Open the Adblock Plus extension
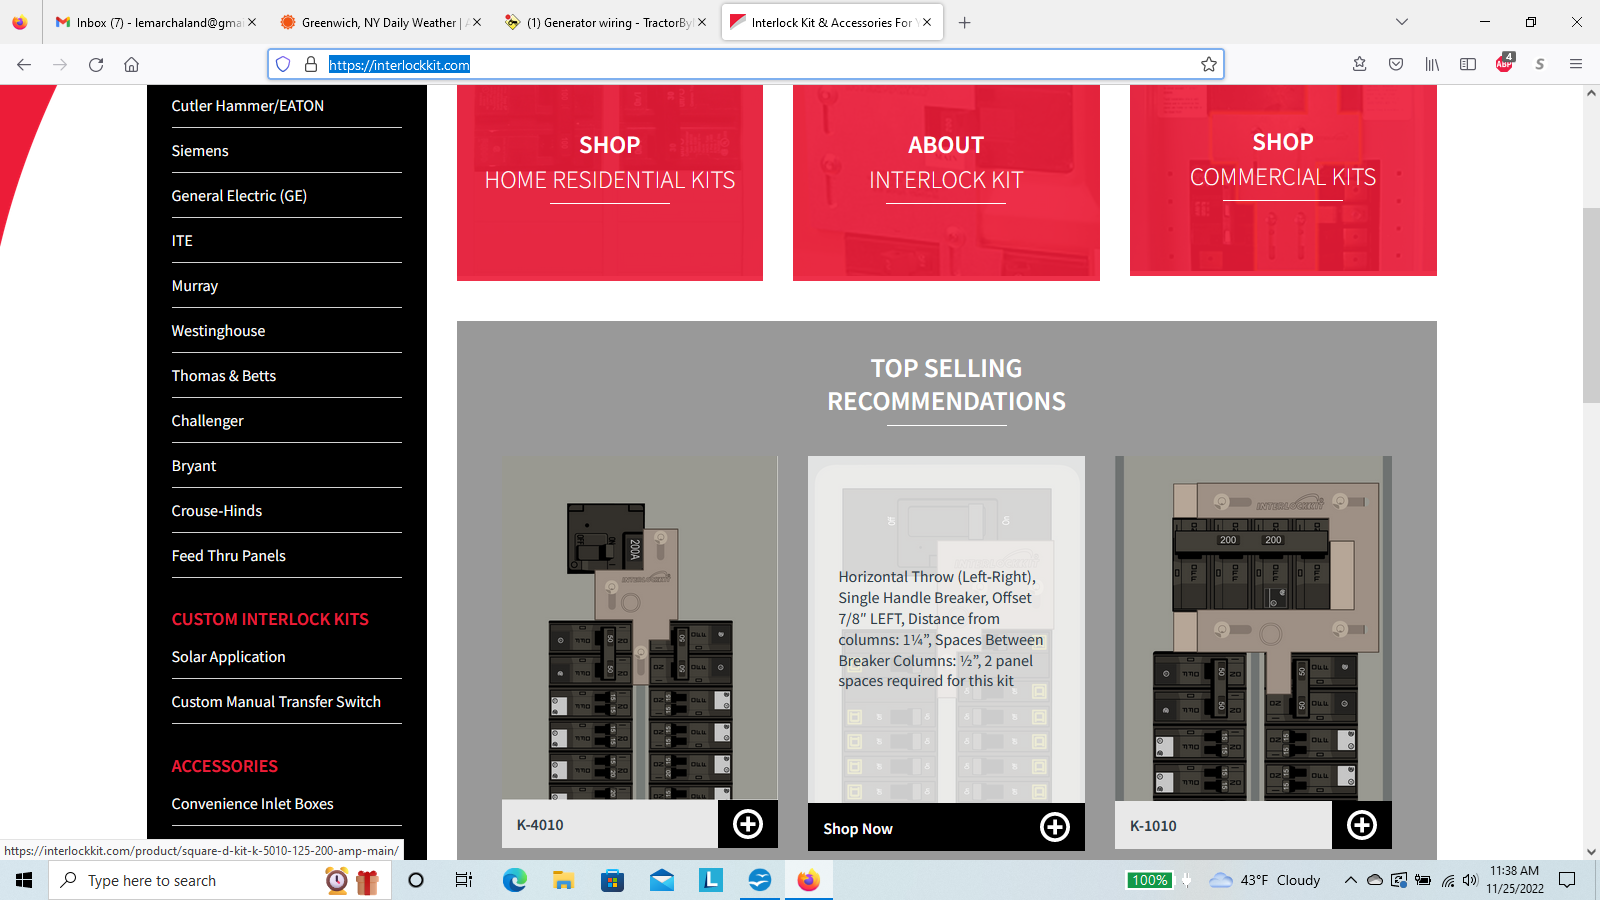The image size is (1600, 900). (1504, 64)
